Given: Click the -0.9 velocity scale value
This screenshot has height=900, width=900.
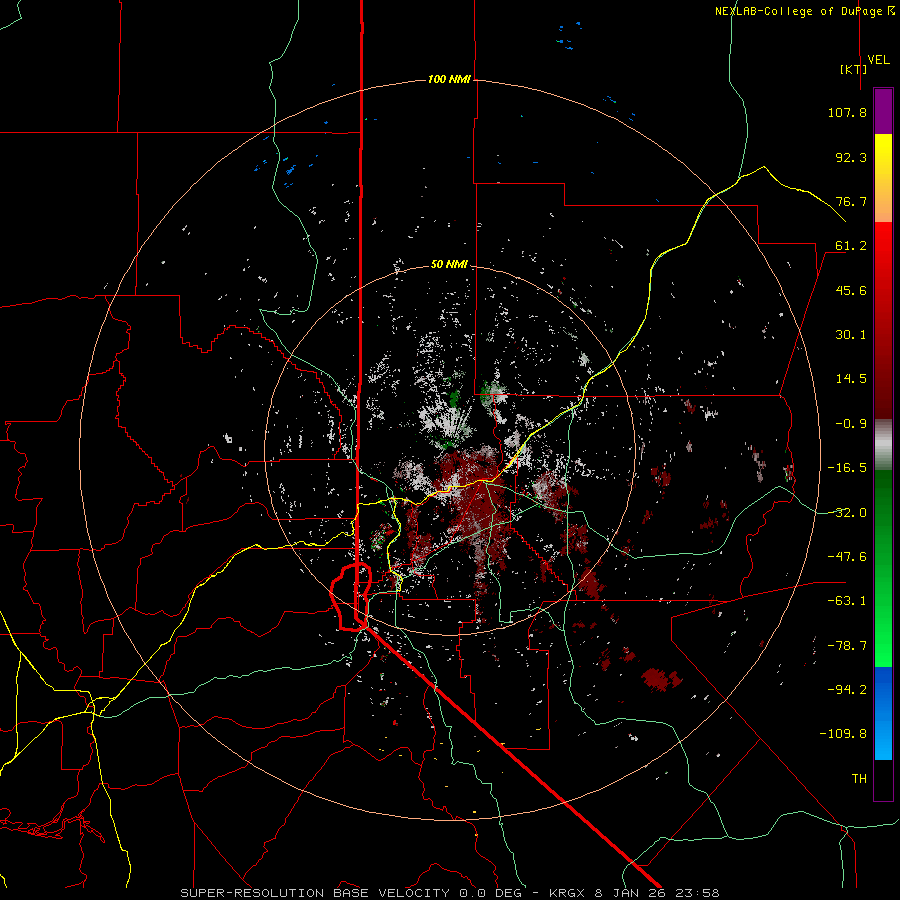Looking at the screenshot, I should 851,424.
